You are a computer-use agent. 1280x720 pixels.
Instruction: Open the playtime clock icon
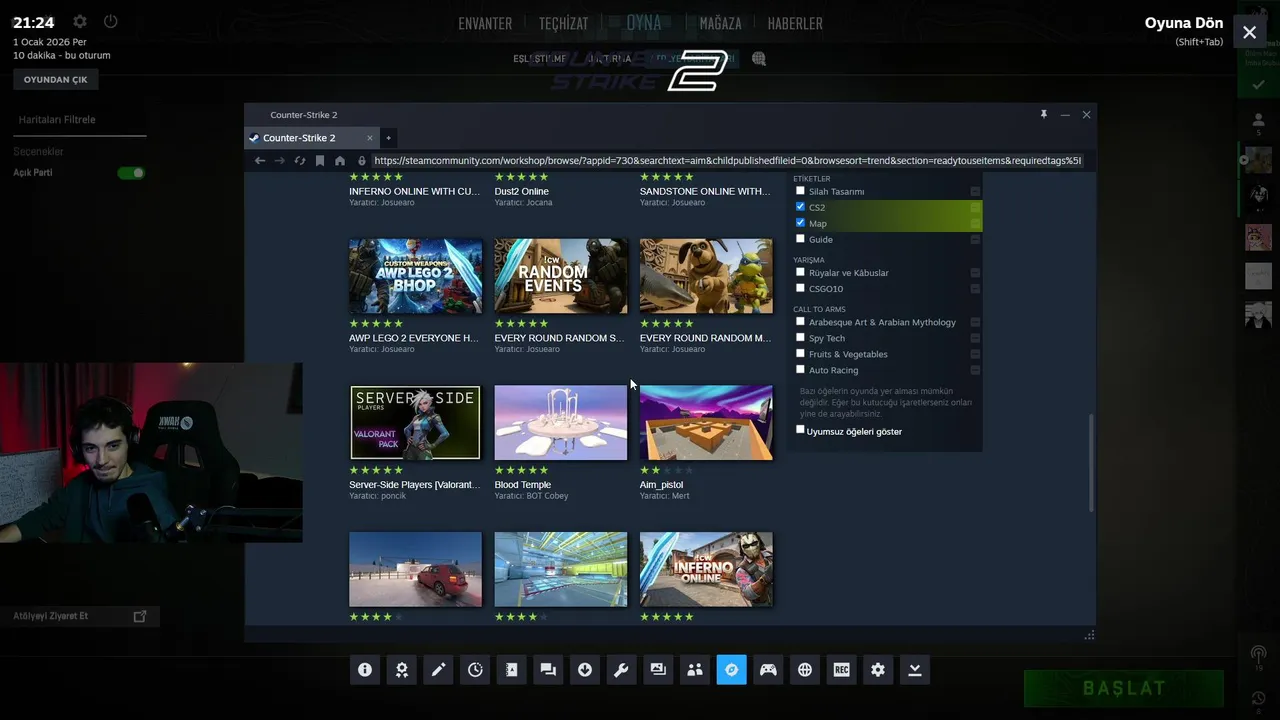475,670
